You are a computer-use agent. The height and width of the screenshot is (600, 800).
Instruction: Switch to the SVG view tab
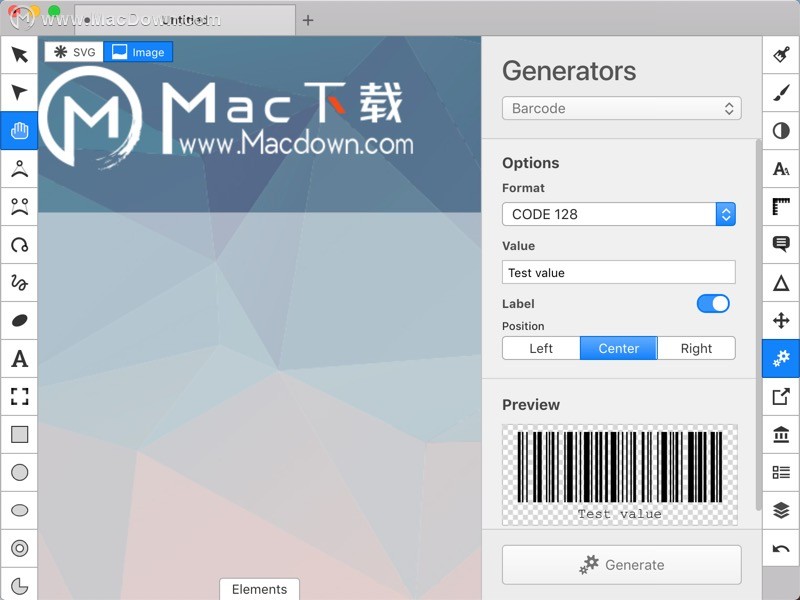point(74,52)
